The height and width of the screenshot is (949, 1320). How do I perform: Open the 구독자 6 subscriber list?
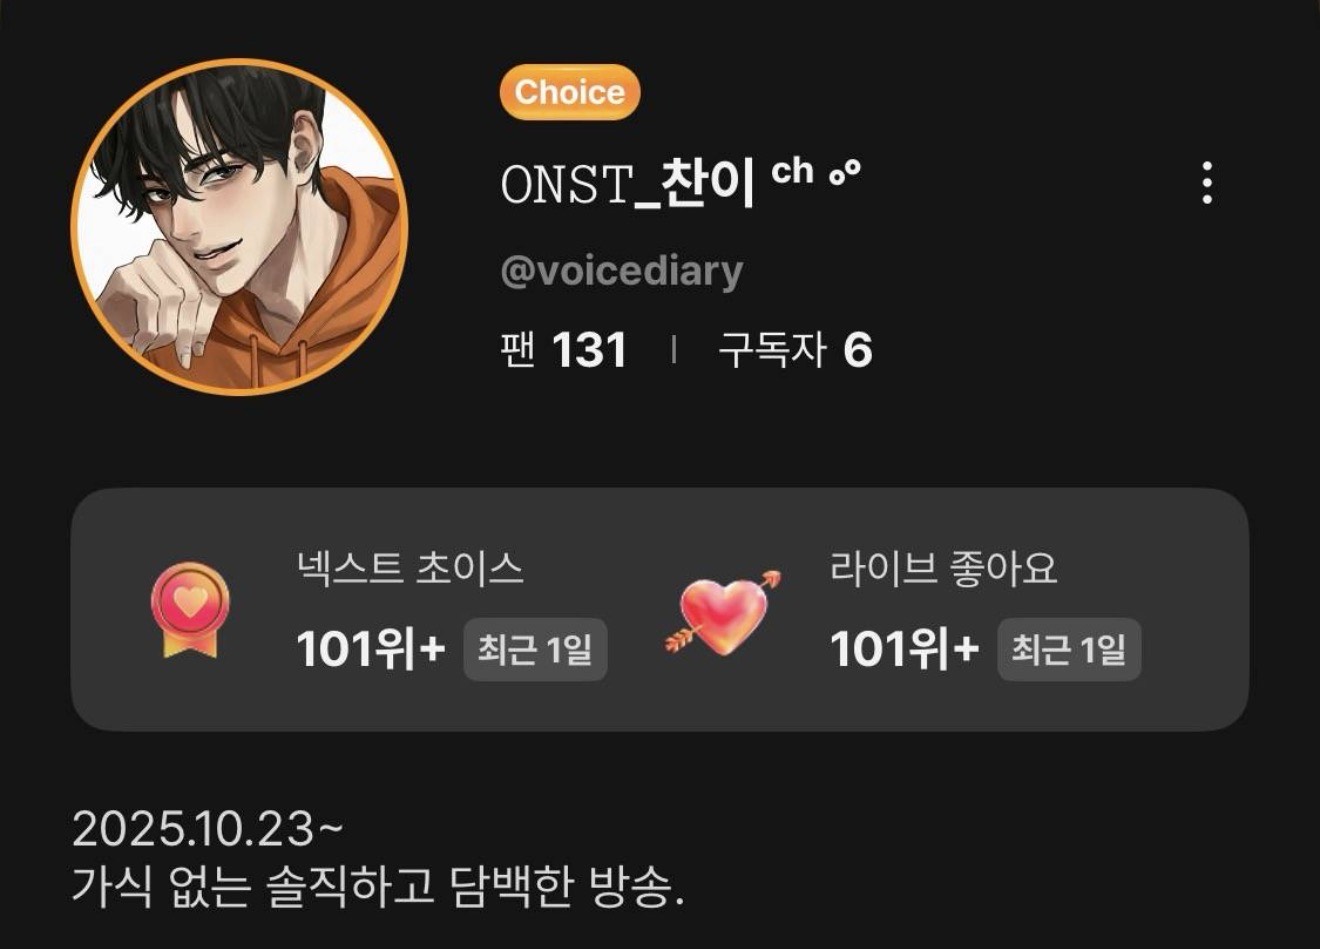coord(795,350)
